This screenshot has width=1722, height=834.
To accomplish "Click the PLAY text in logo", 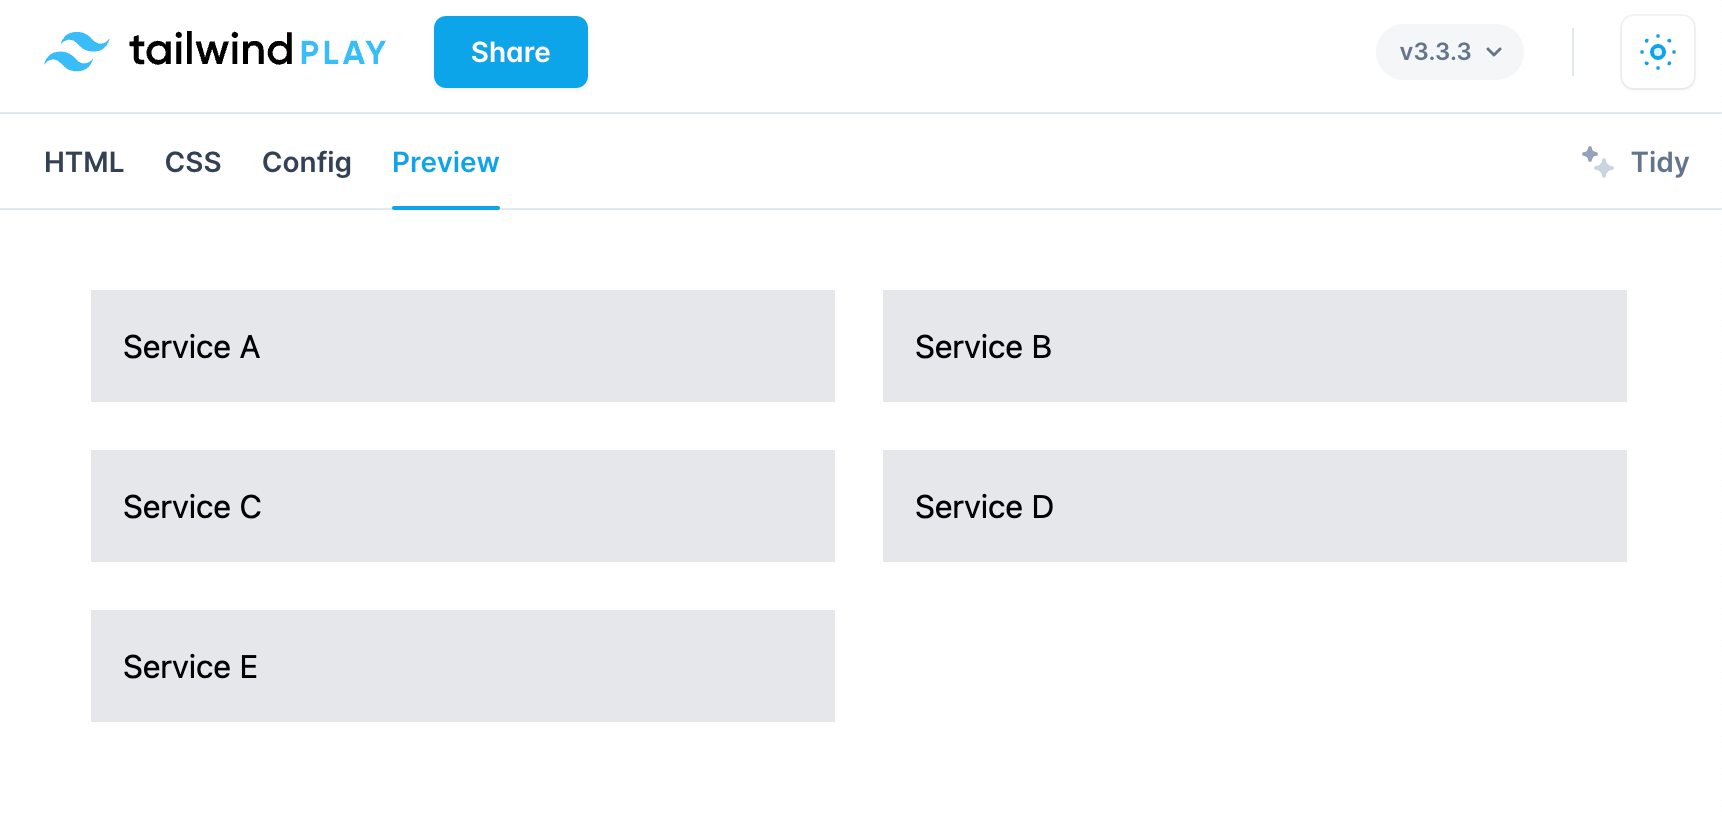I will (x=343, y=53).
